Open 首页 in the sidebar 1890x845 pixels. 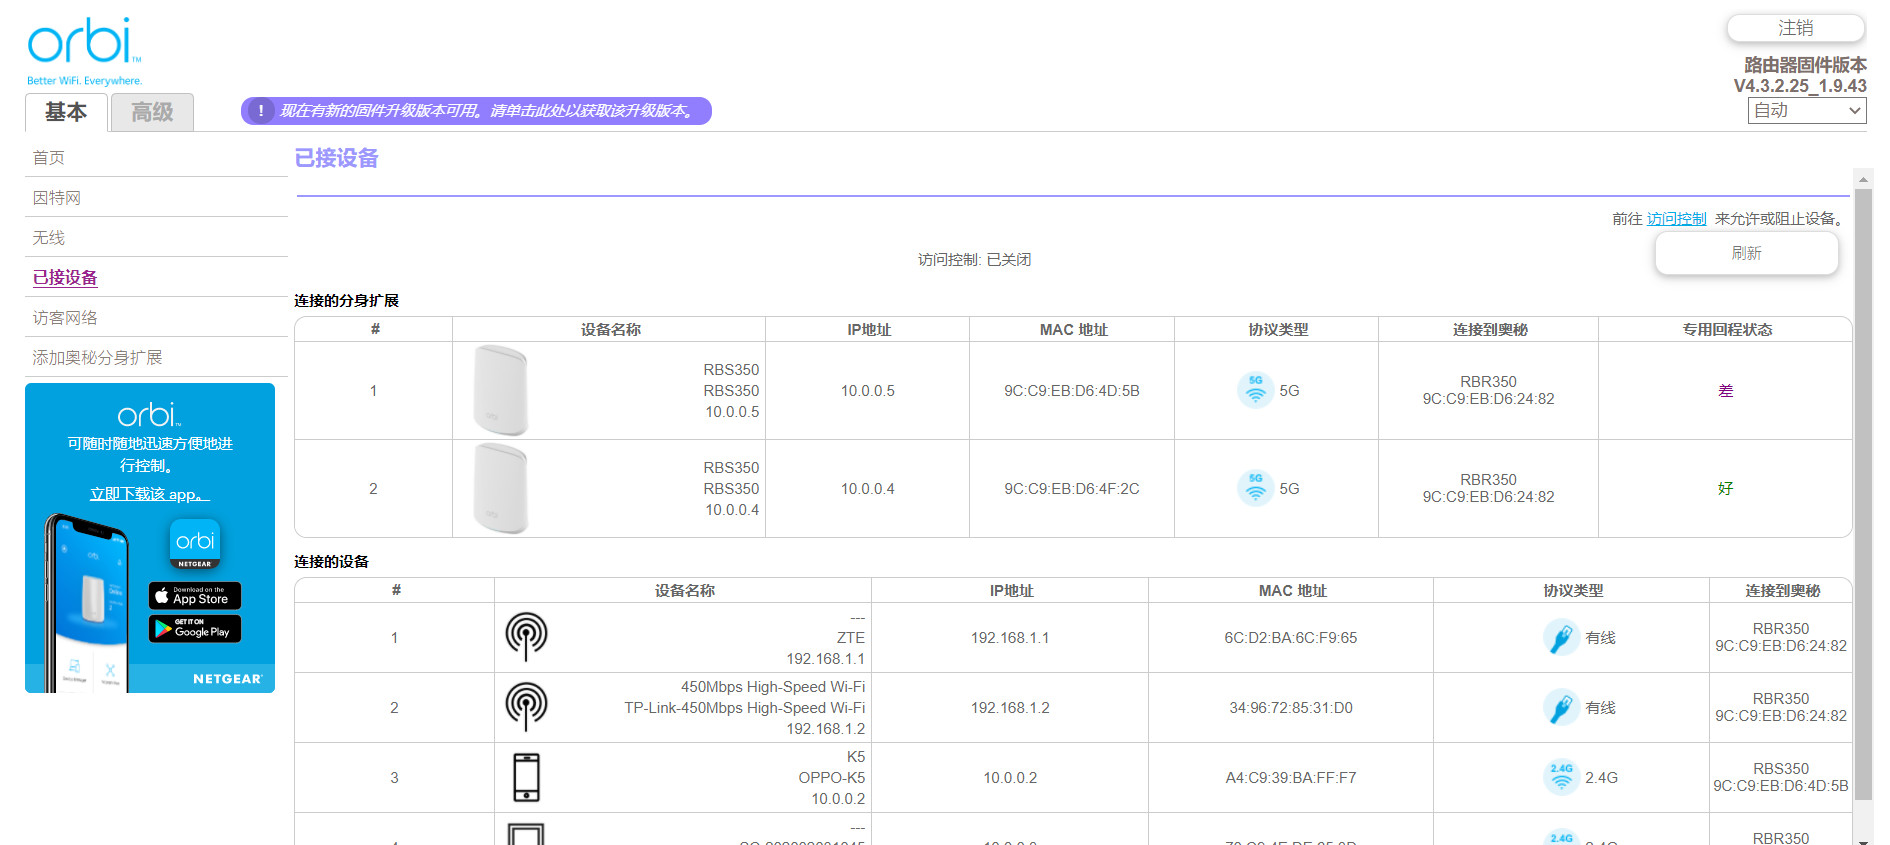(x=49, y=158)
